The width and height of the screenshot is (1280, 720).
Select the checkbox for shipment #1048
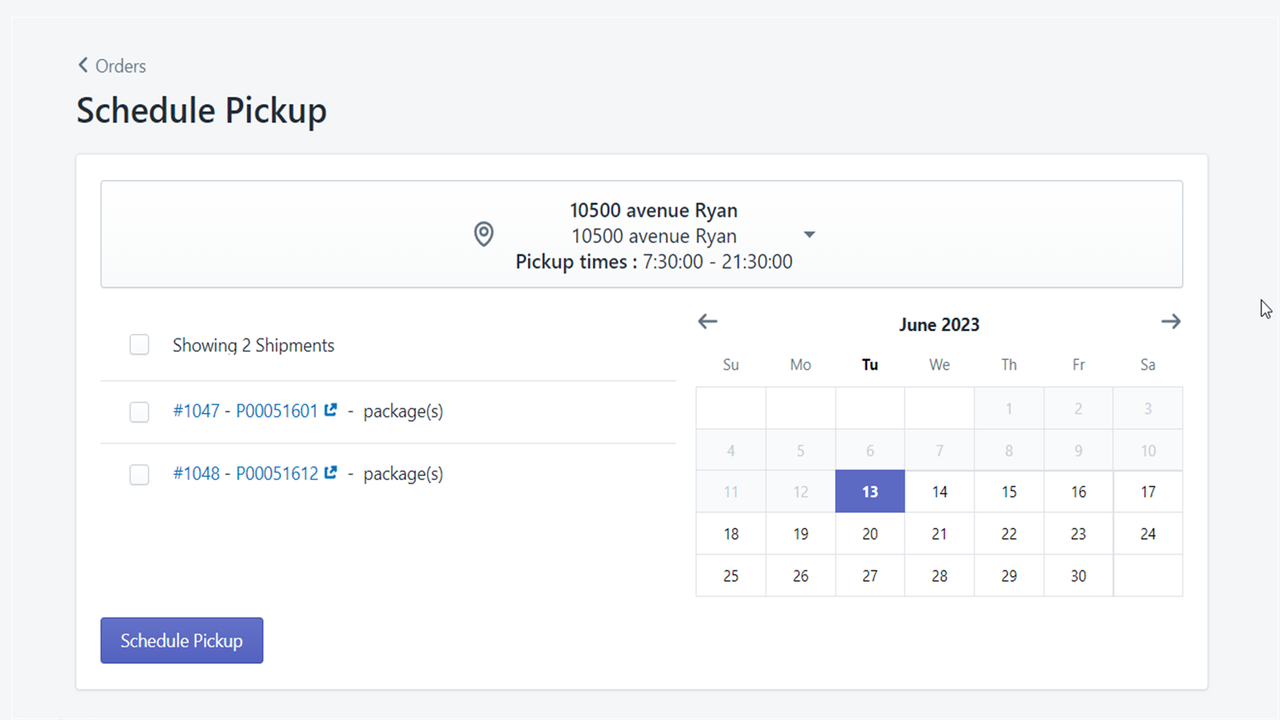pyautogui.click(x=139, y=474)
